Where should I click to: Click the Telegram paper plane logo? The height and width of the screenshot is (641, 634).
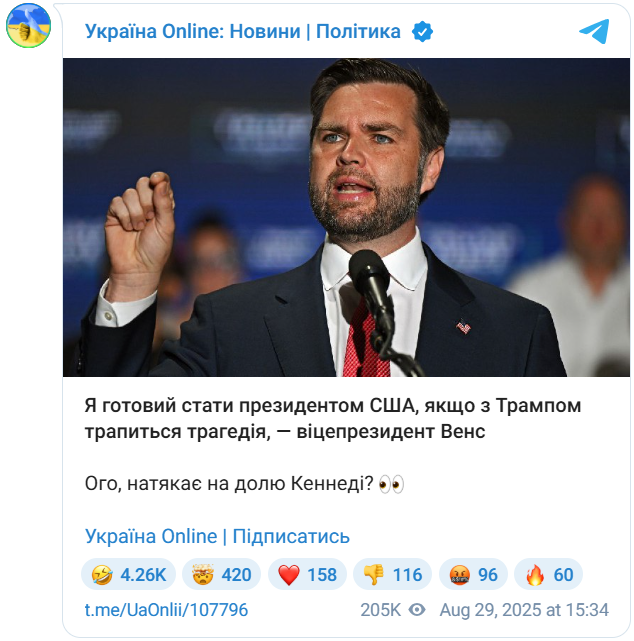pyautogui.click(x=593, y=32)
